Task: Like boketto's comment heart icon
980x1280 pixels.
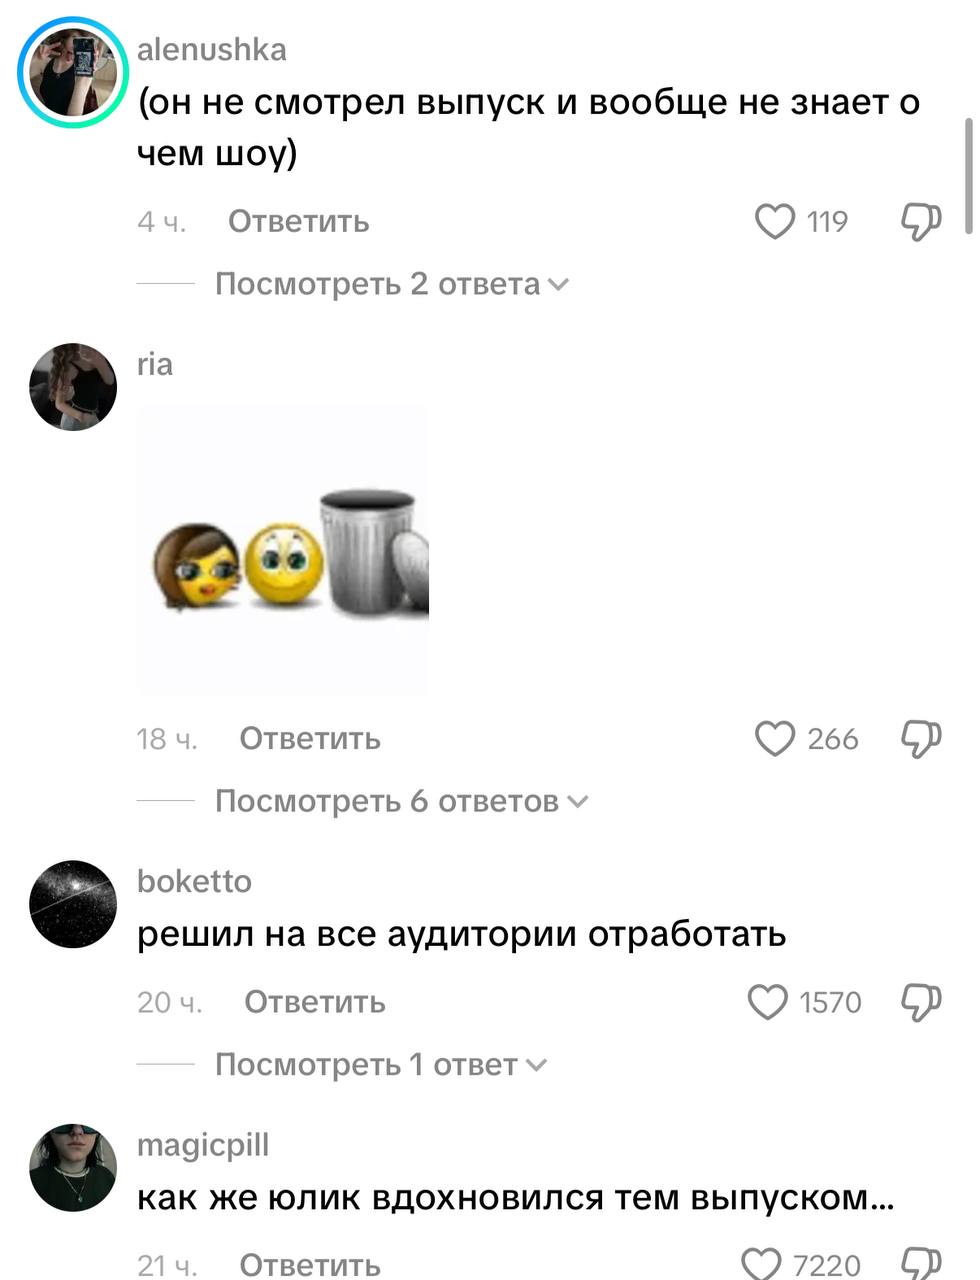Action: point(768,1002)
